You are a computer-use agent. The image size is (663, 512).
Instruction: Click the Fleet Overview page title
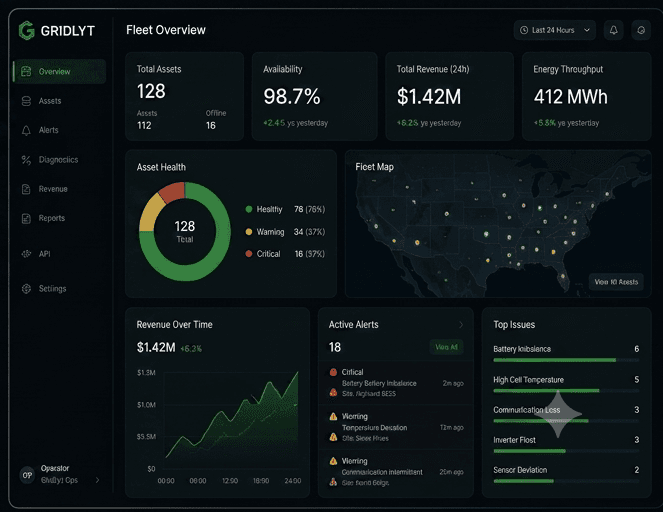point(166,30)
